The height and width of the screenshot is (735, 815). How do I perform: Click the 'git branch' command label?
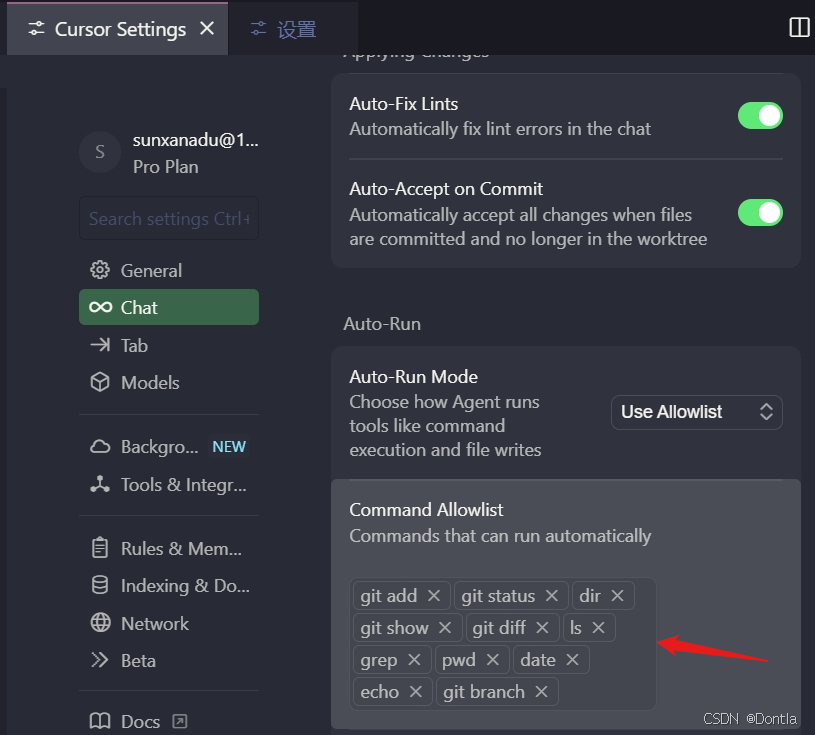[x=484, y=692]
